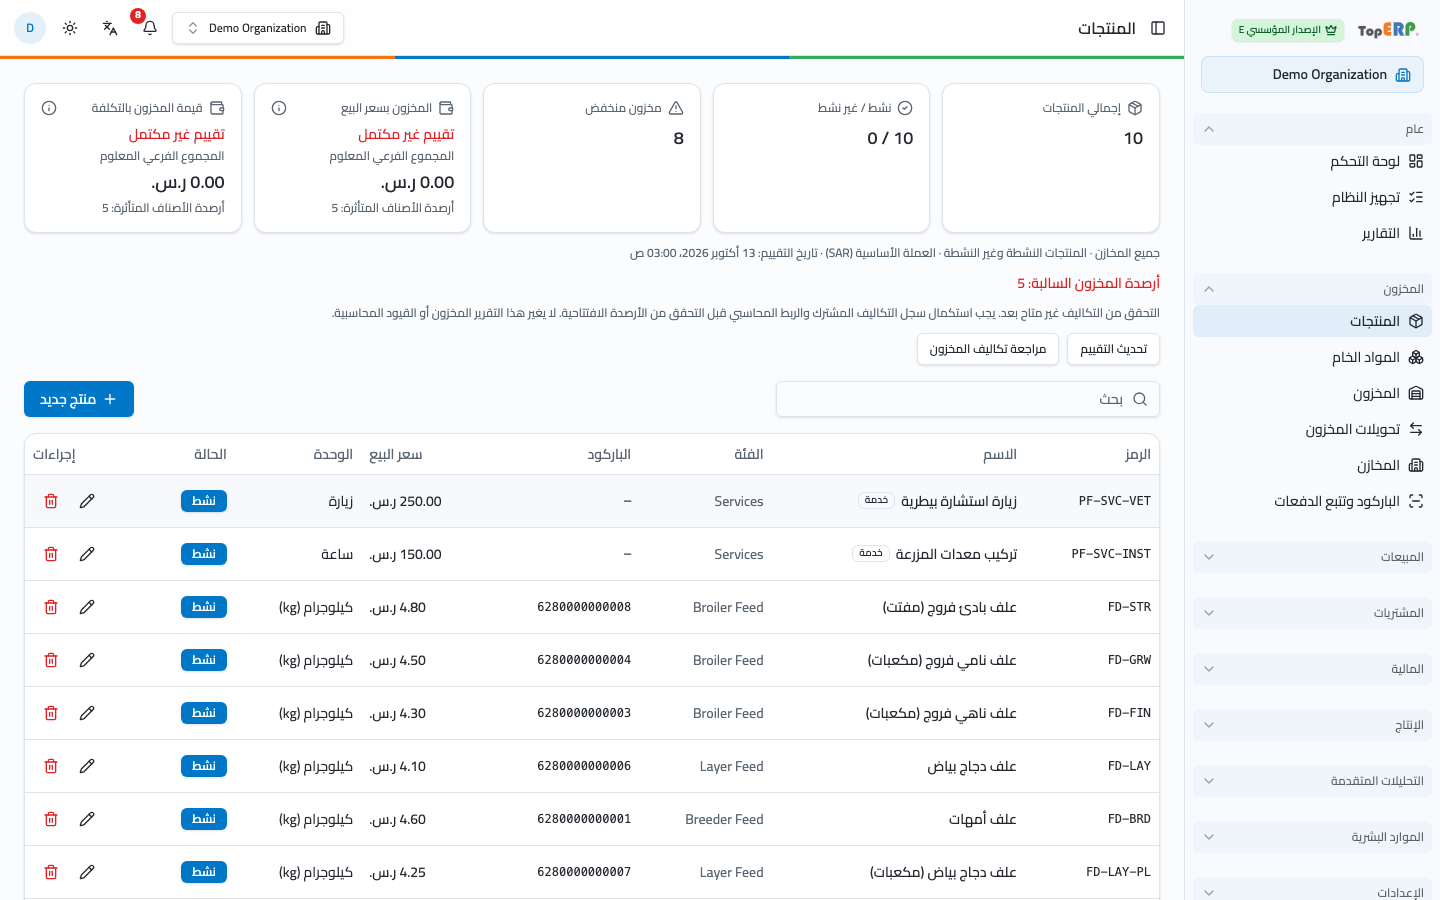Viewport: 1440px width, 900px height.
Task: Open the Demo Organization selector in header
Action: tap(258, 28)
